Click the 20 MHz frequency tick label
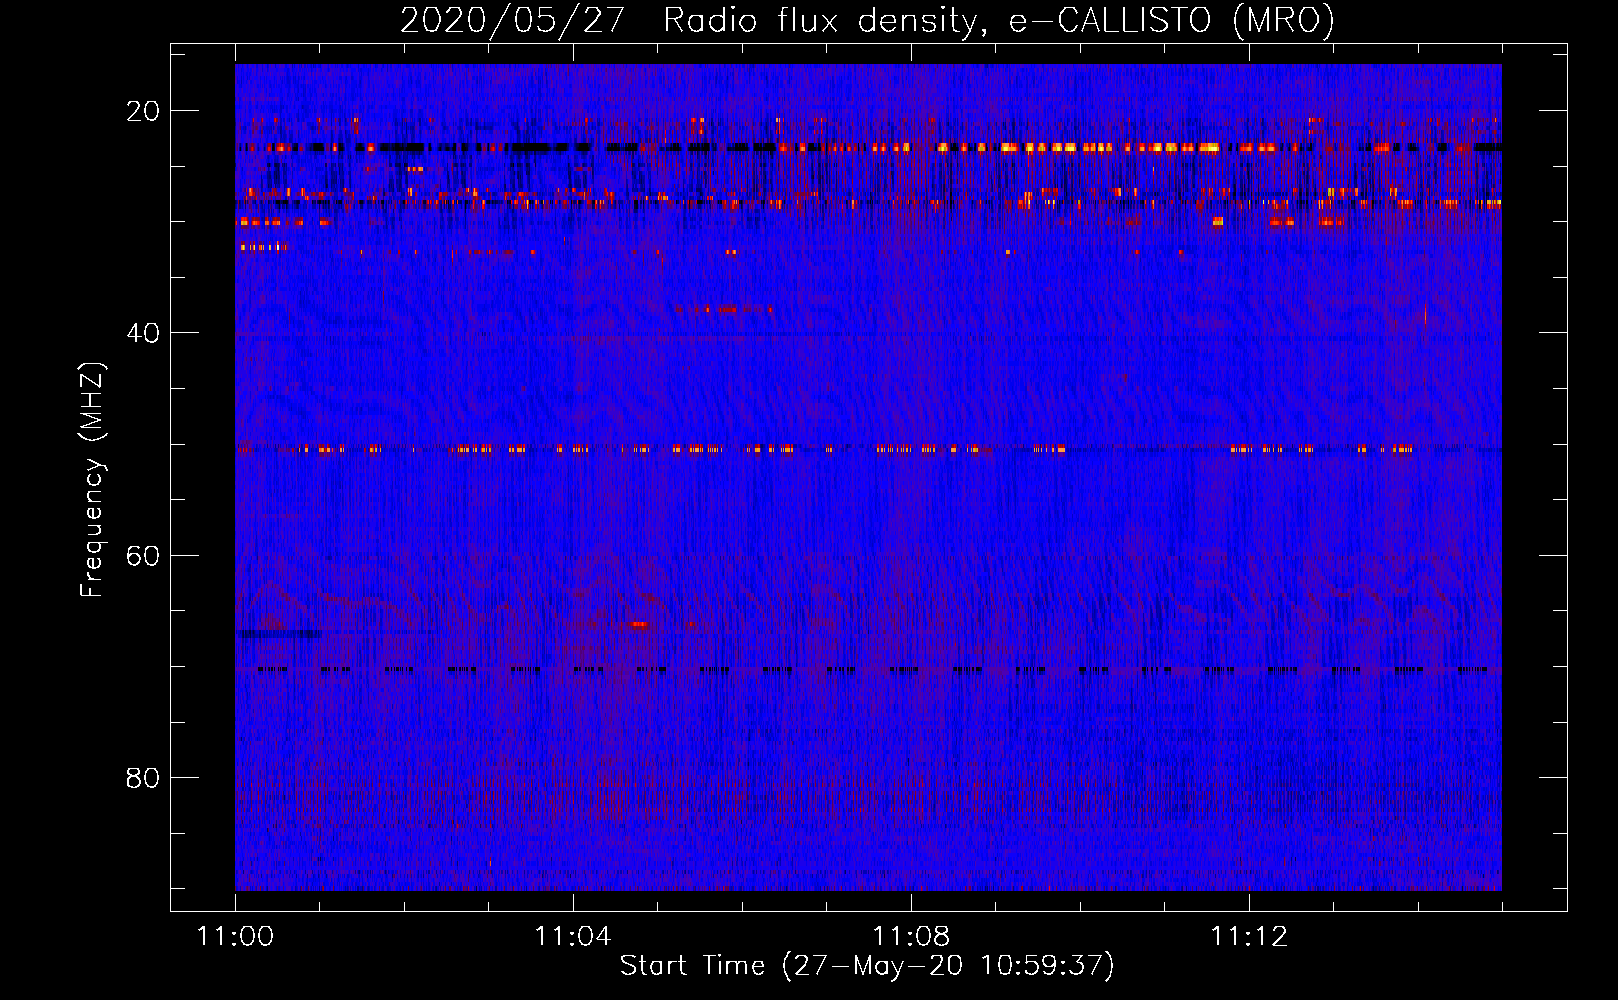The width and height of the screenshot is (1618, 1000). 143,111
